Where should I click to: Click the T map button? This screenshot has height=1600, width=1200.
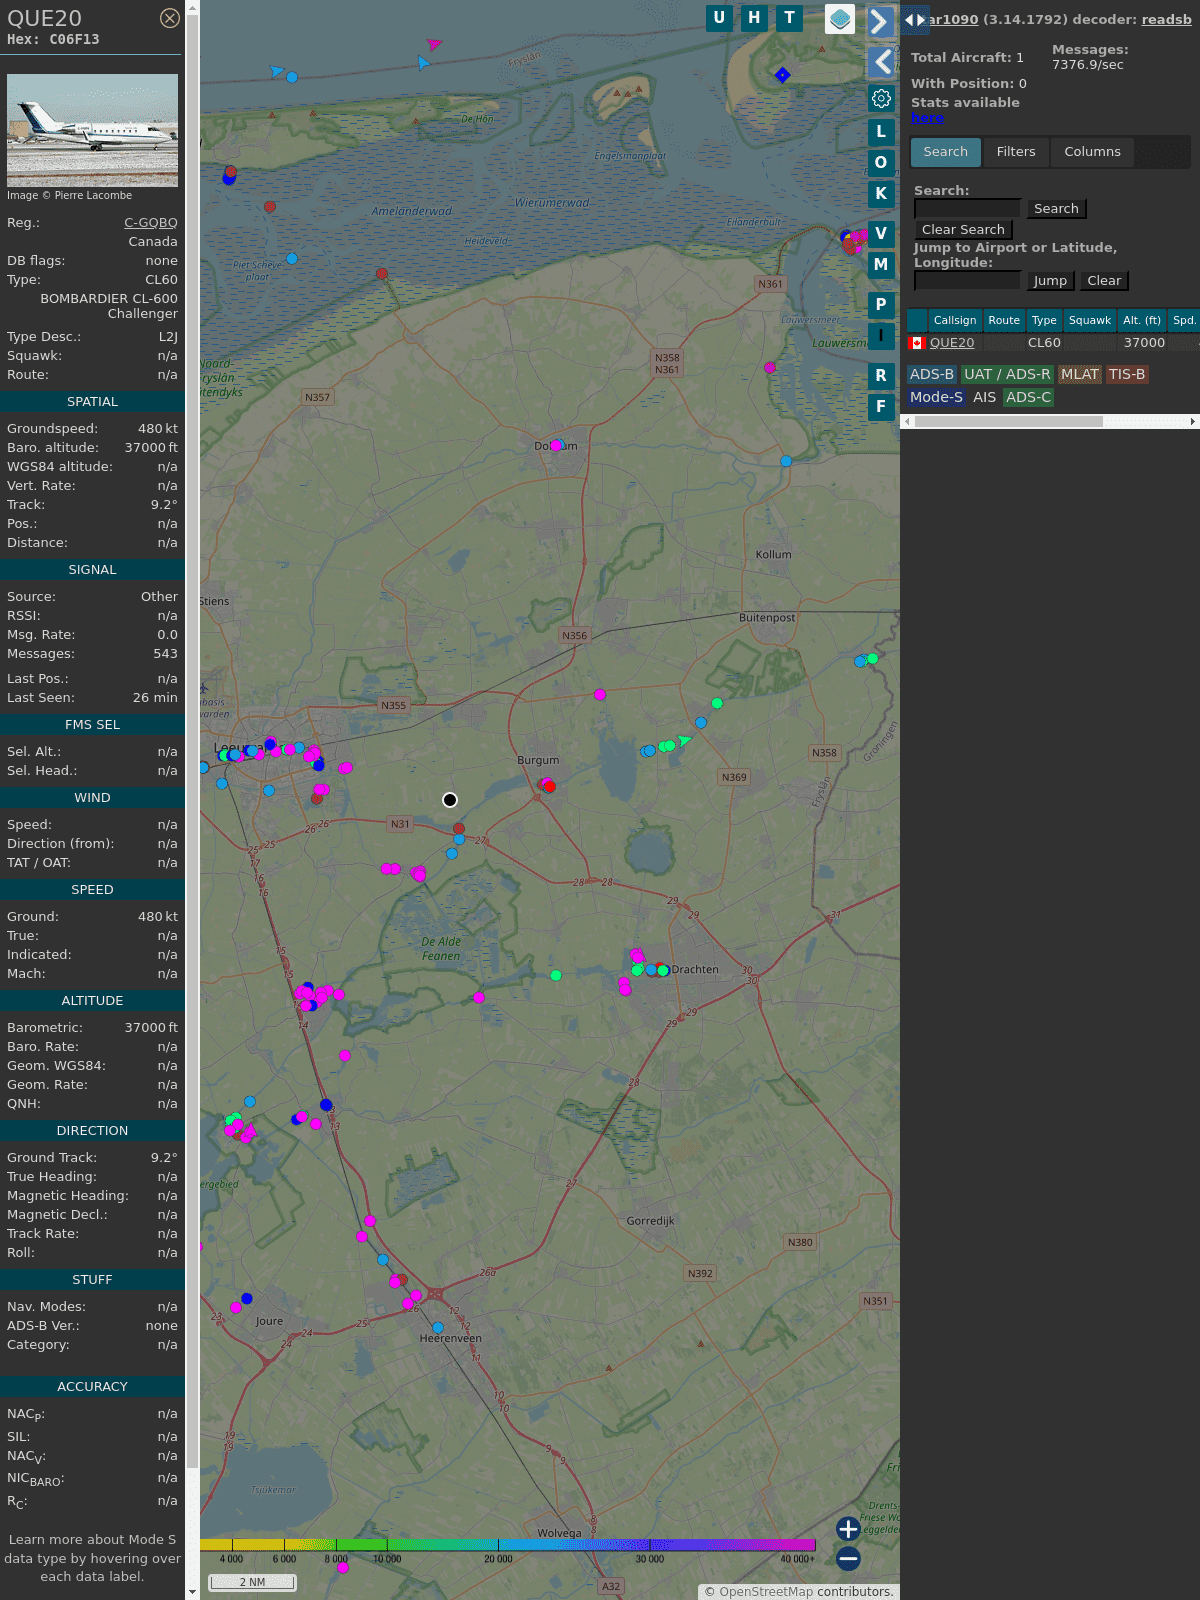pyautogui.click(x=789, y=18)
